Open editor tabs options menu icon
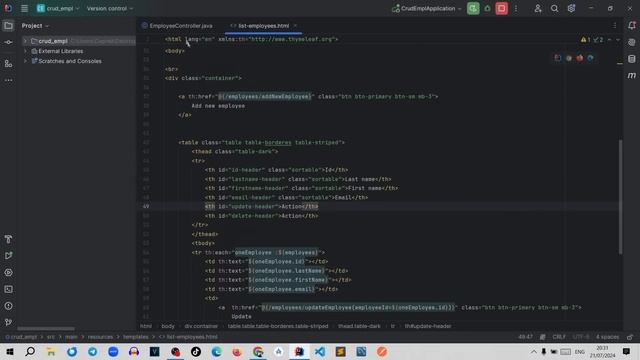Viewport: 640px width, 360px height. click(x=615, y=26)
